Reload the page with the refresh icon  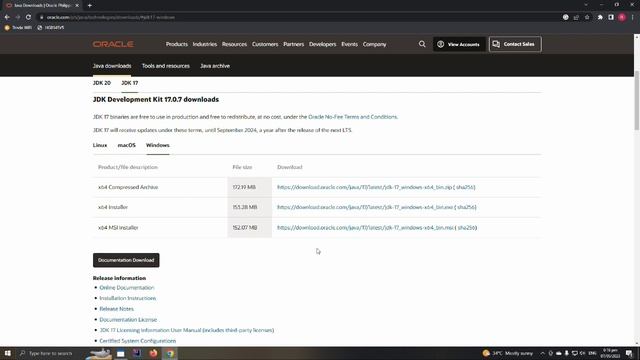(28, 17)
